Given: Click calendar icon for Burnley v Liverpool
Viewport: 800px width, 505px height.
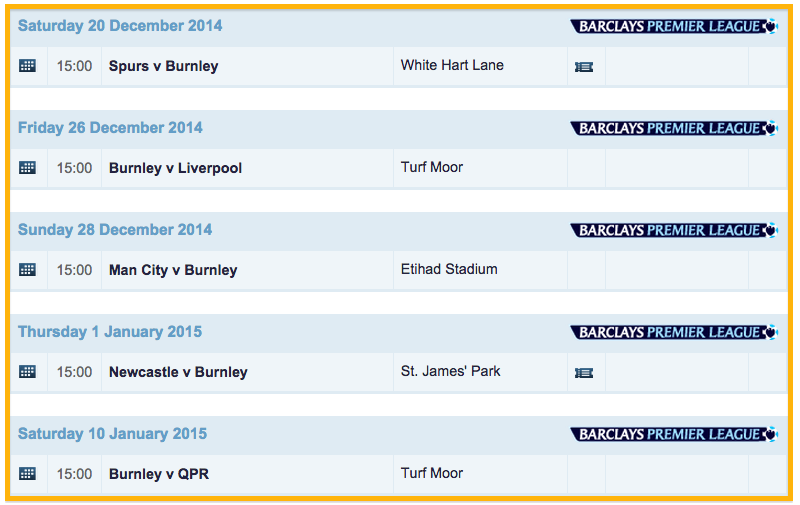Looking at the screenshot, I should pyautogui.click(x=27, y=168).
